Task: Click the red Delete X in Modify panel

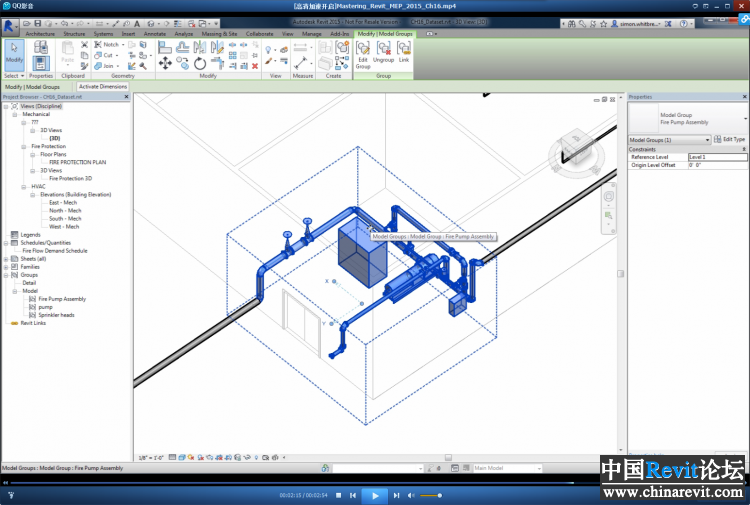Action: 255,66
